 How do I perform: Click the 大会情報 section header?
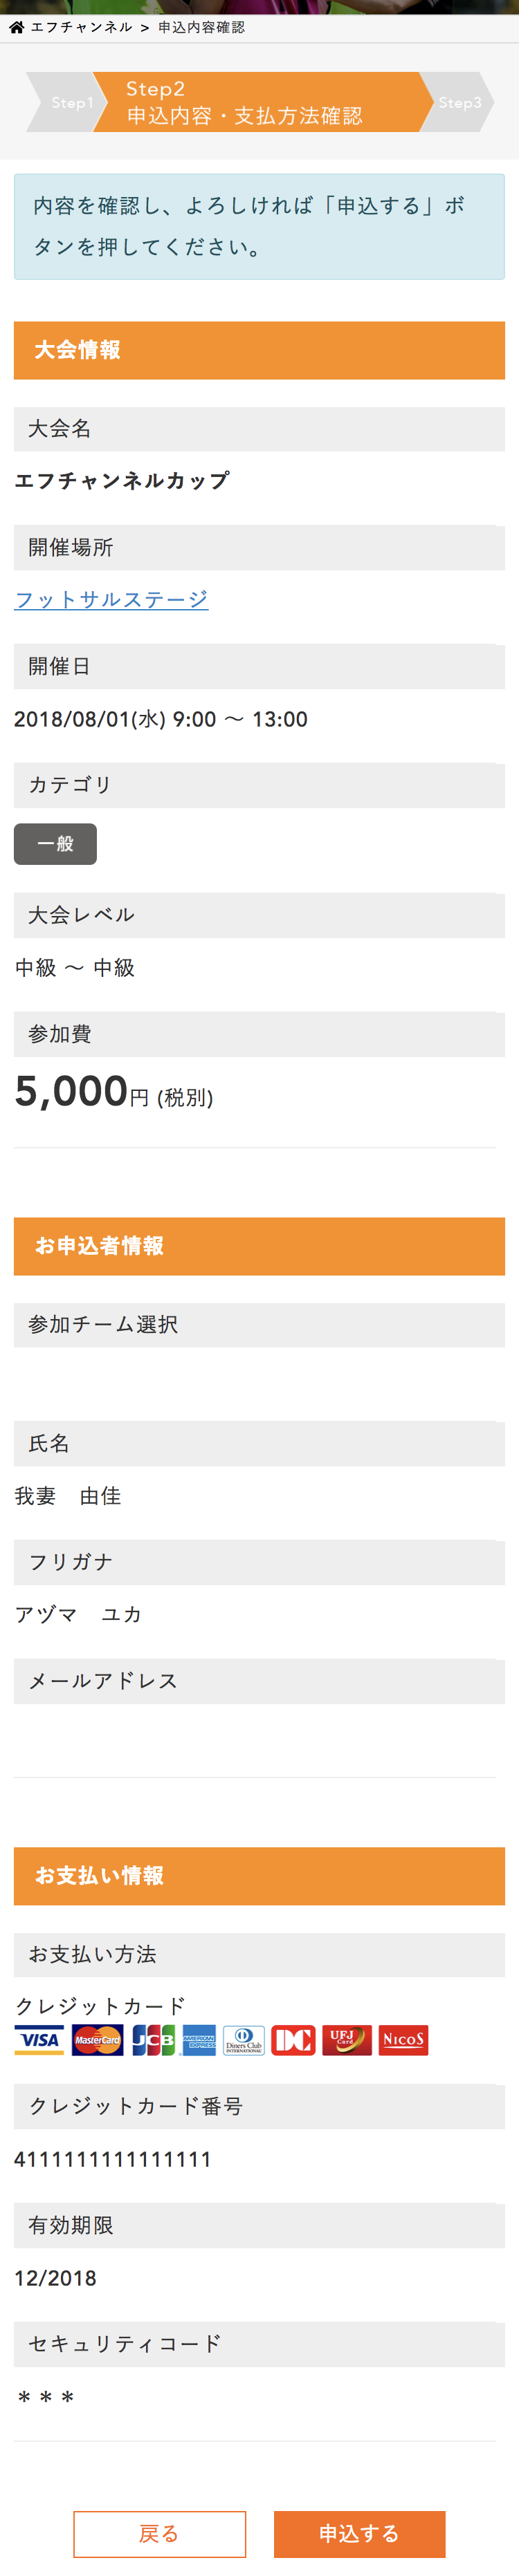[259, 350]
